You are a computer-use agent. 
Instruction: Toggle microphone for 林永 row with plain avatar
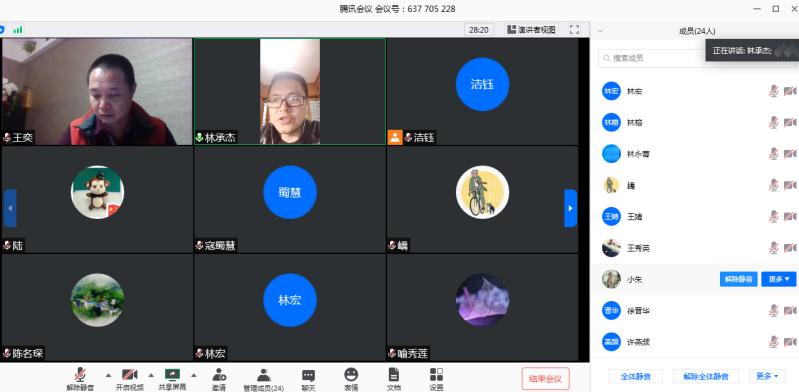774,154
